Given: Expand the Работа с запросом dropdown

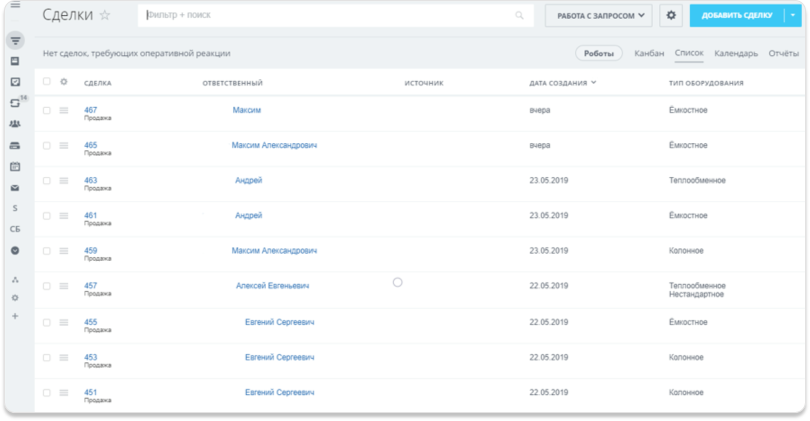Looking at the screenshot, I should [x=598, y=15].
